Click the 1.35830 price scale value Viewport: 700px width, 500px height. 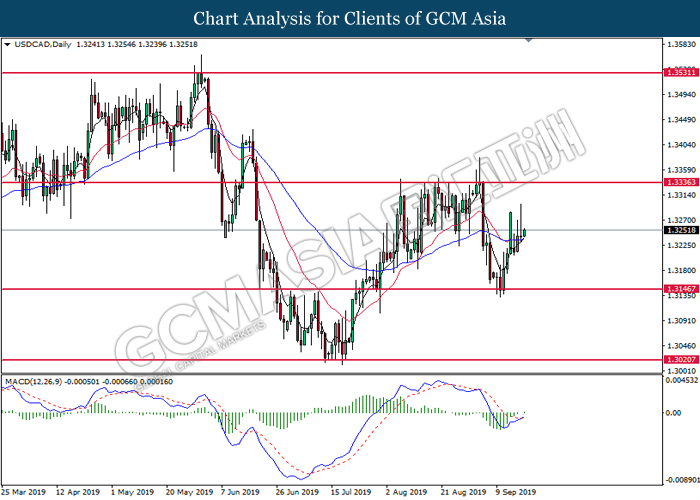682,44
